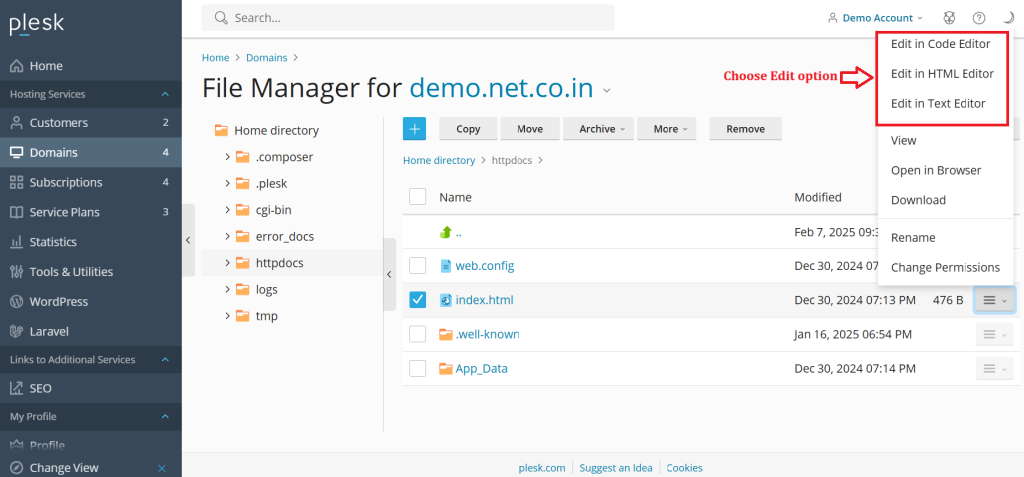Viewport: 1024px width, 477px height.
Task: Go to Home breadcrumb
Action: click(216, 58)
